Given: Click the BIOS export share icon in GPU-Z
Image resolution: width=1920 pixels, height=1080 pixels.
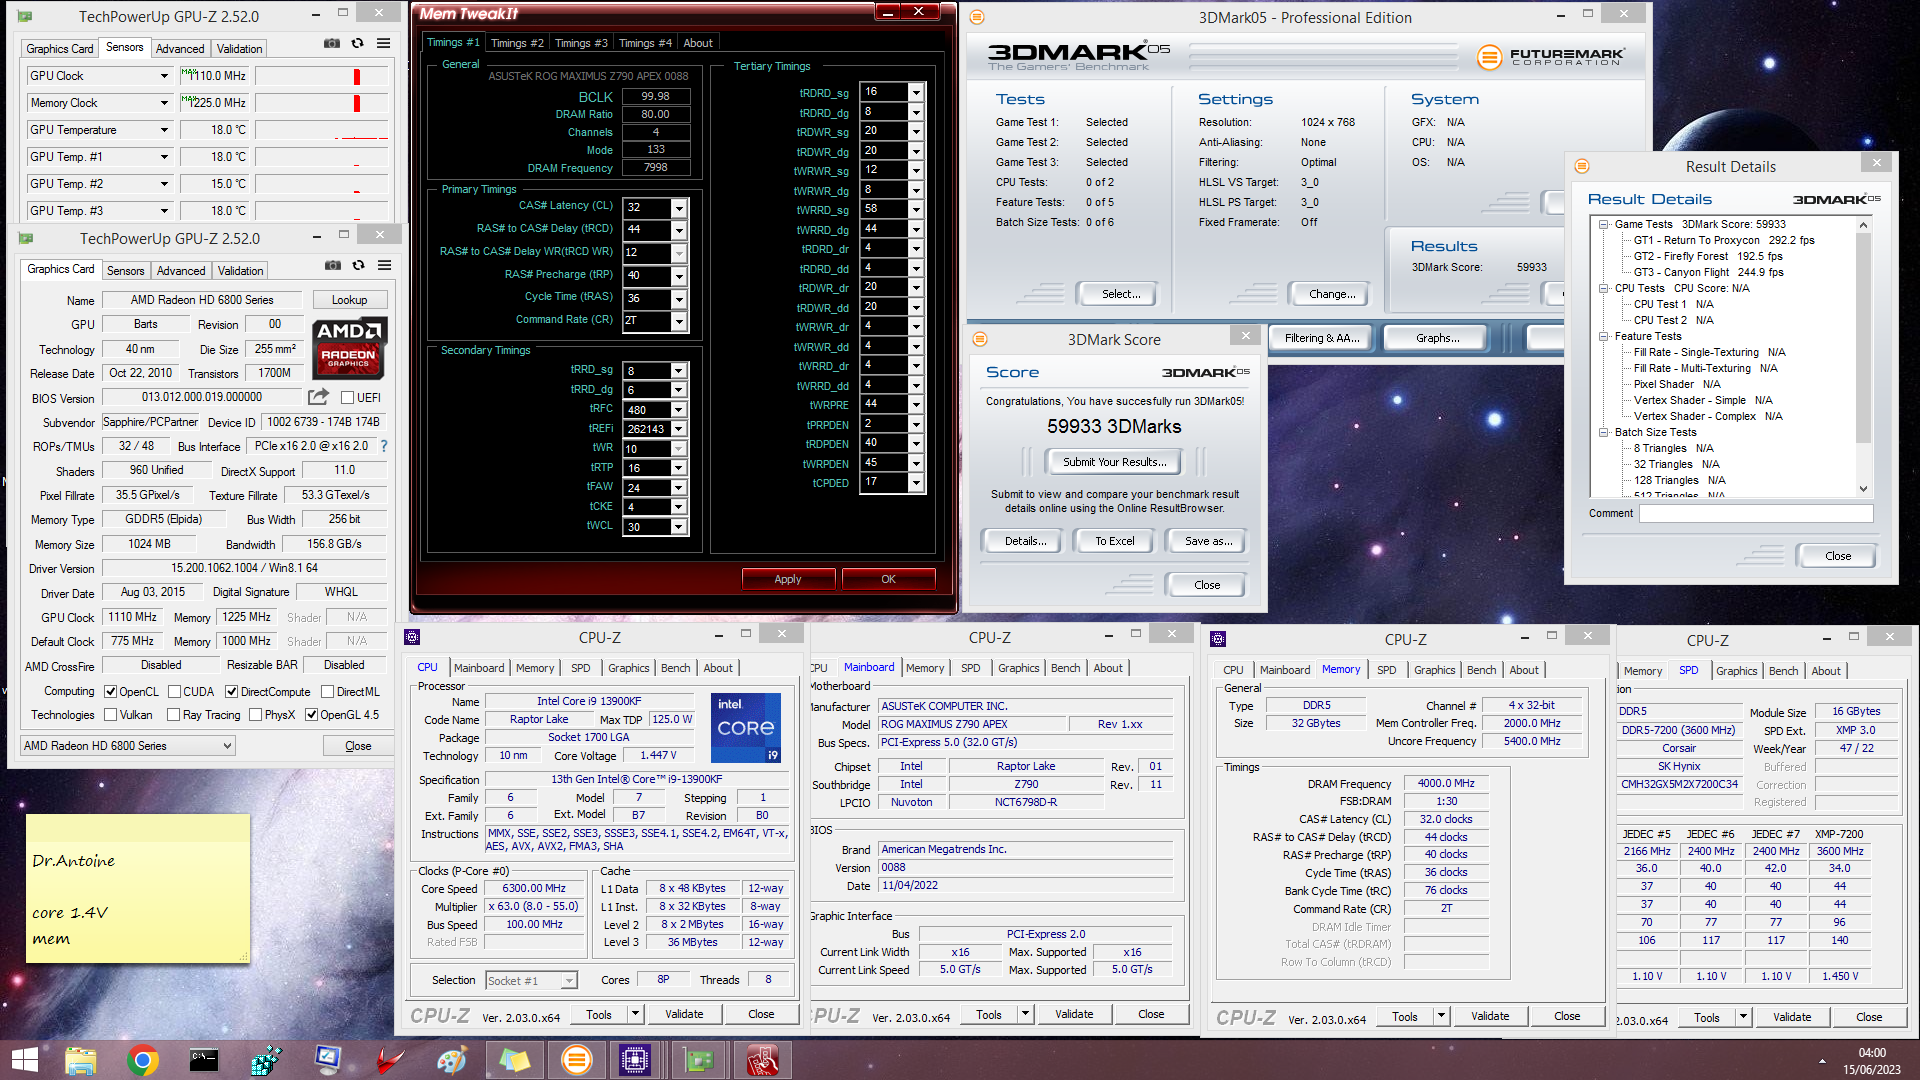Looking at the screenshot, I should pyautogui.click(x=319, y=397).
